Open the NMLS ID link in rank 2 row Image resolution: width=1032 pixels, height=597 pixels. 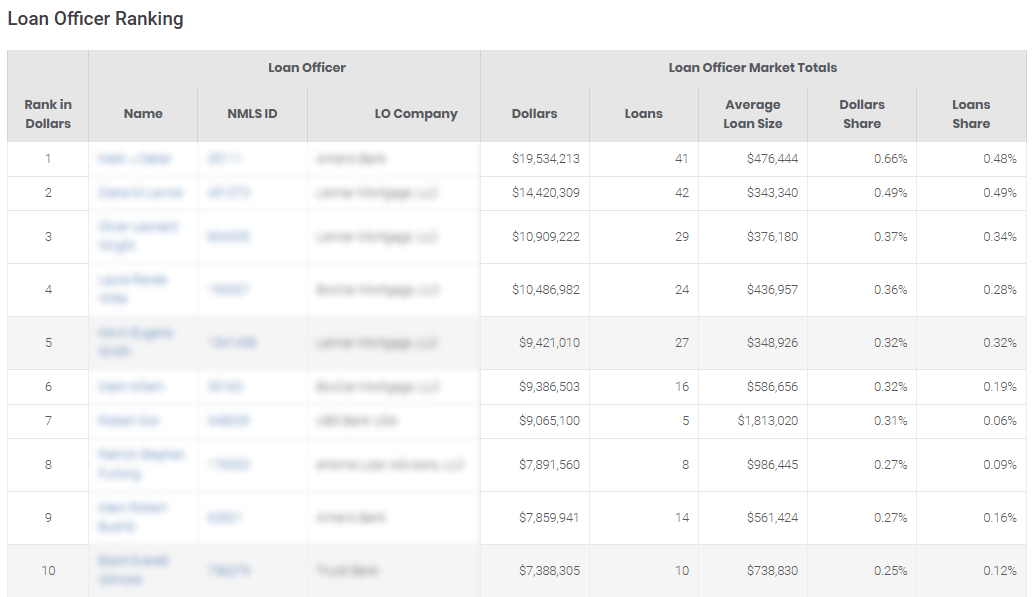click(228, 193)
